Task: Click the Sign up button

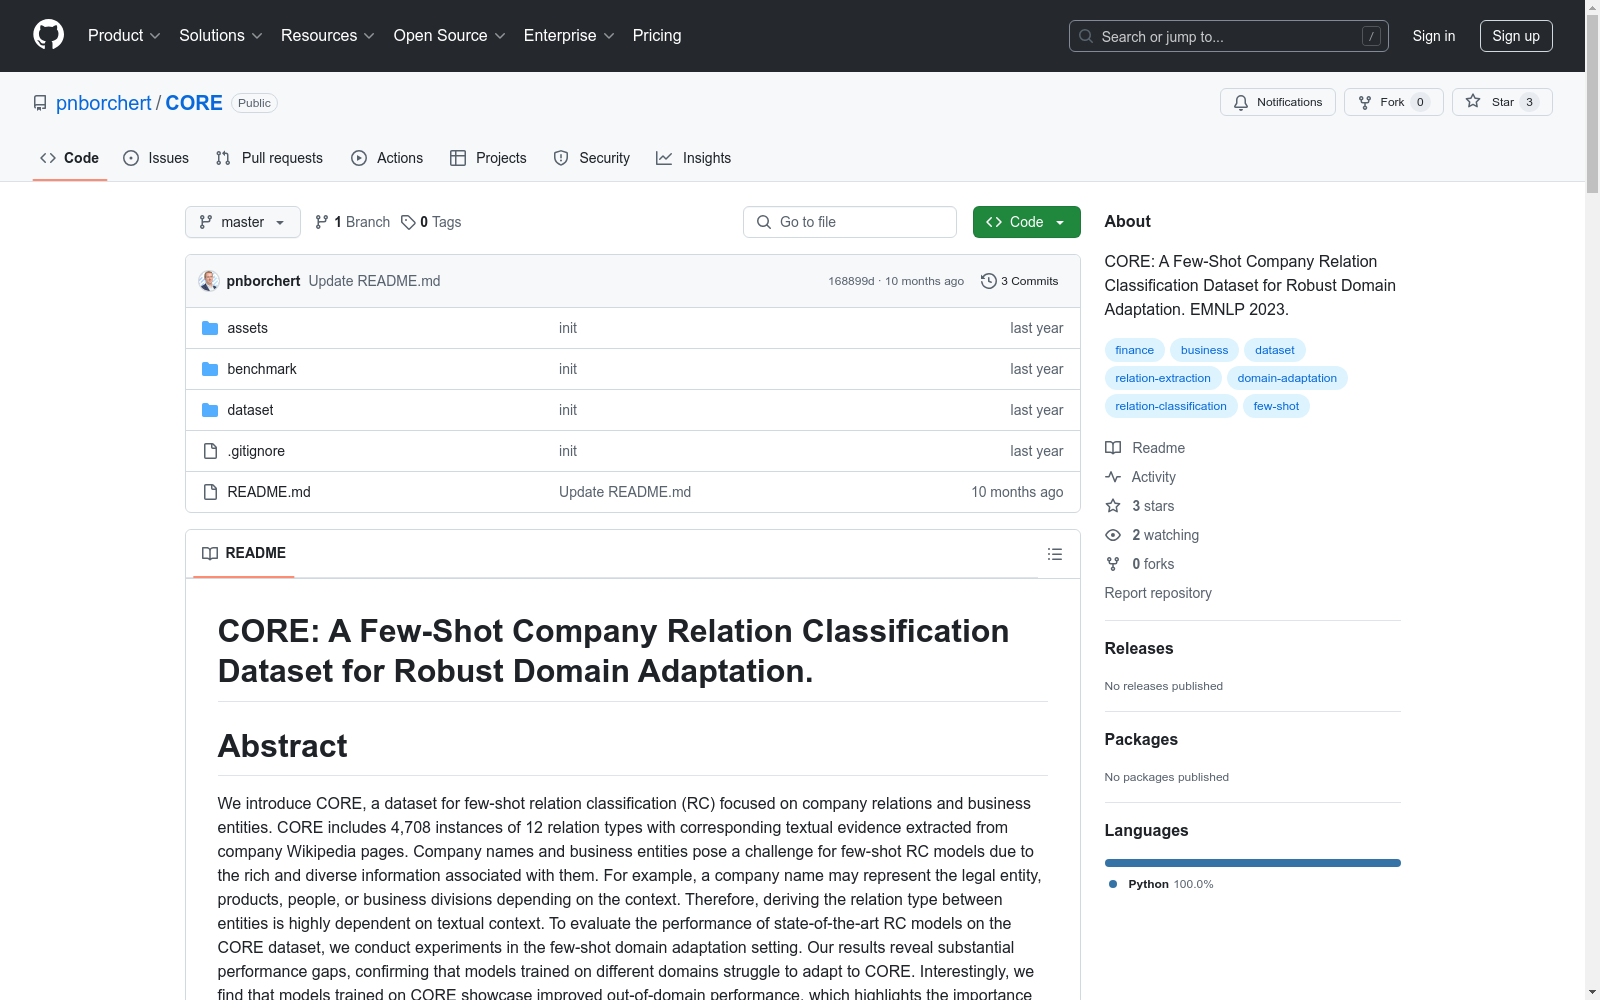Action: coord(1516,36)
